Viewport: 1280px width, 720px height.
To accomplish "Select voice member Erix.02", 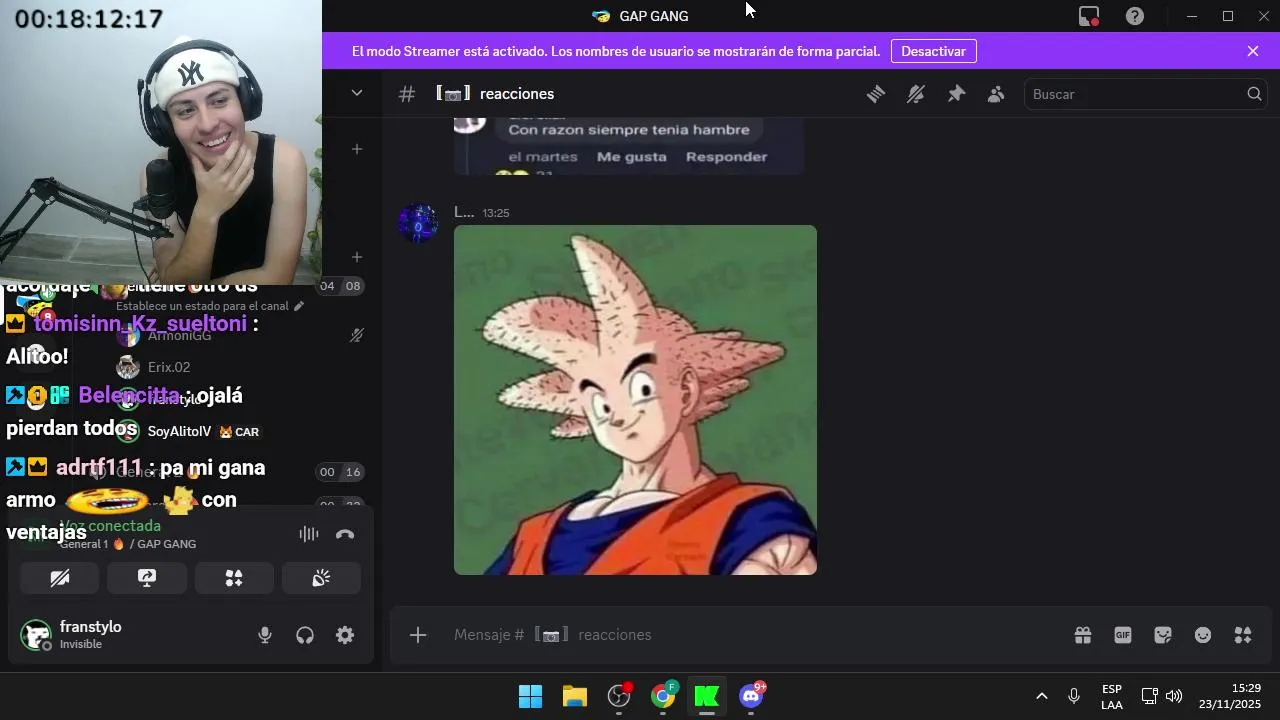I will tap(169, 367).
